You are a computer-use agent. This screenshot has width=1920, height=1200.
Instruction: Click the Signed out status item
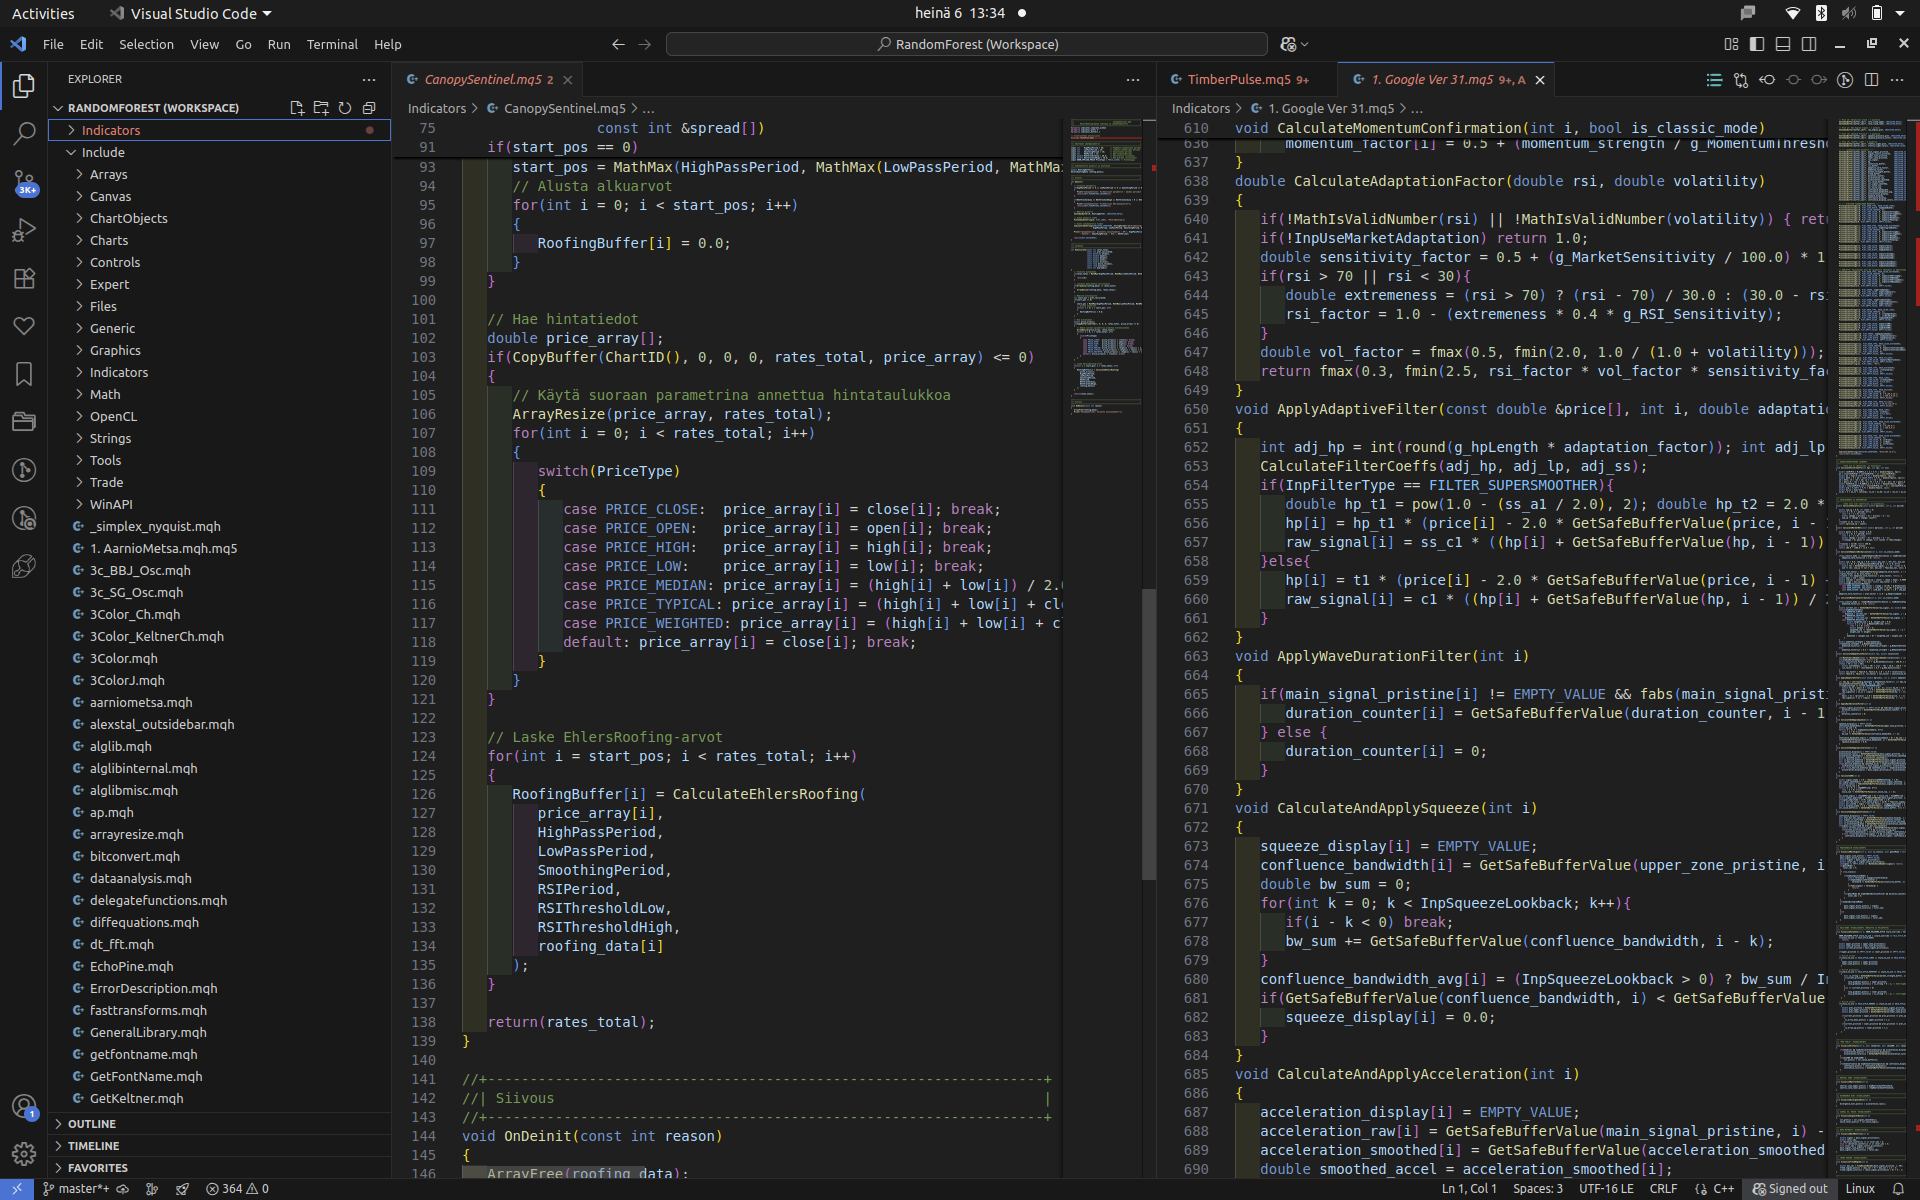click(1789, 1189)
